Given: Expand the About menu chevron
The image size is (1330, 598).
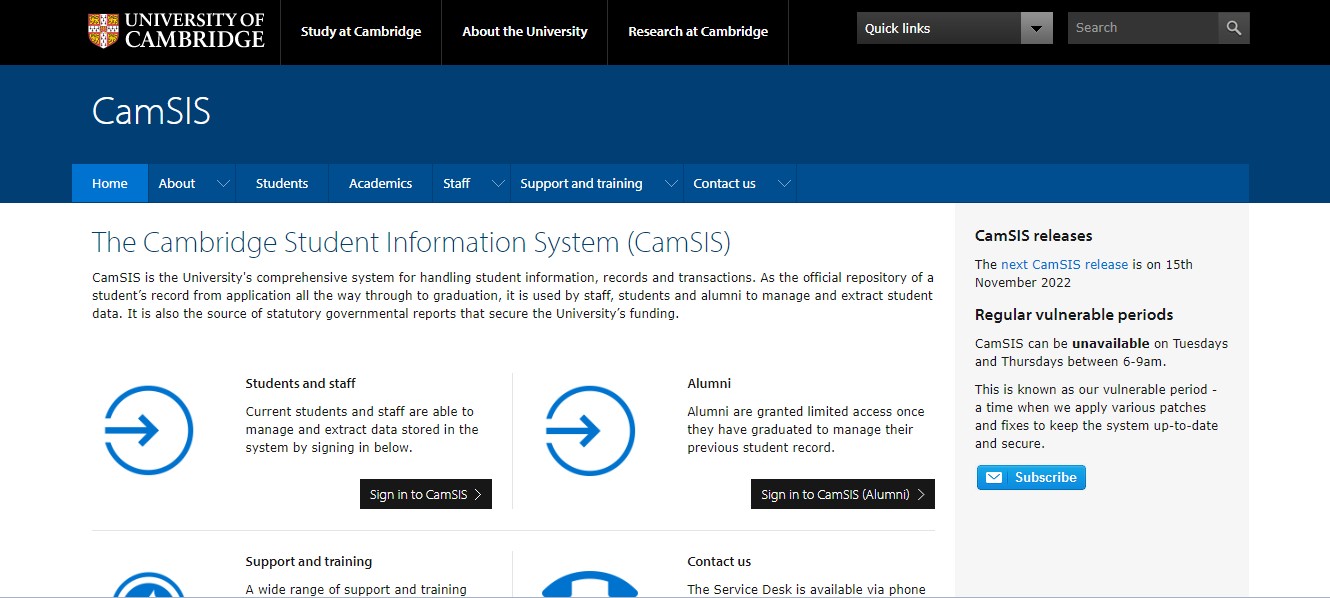Looking at the screenshot, I should (223, 184).
